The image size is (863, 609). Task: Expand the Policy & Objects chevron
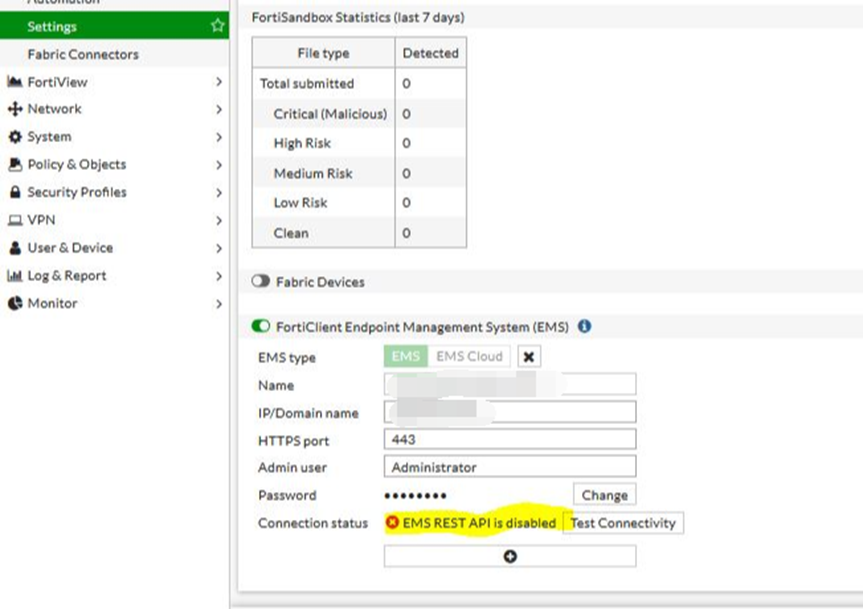pyautogui.click(x=219, y=165)
